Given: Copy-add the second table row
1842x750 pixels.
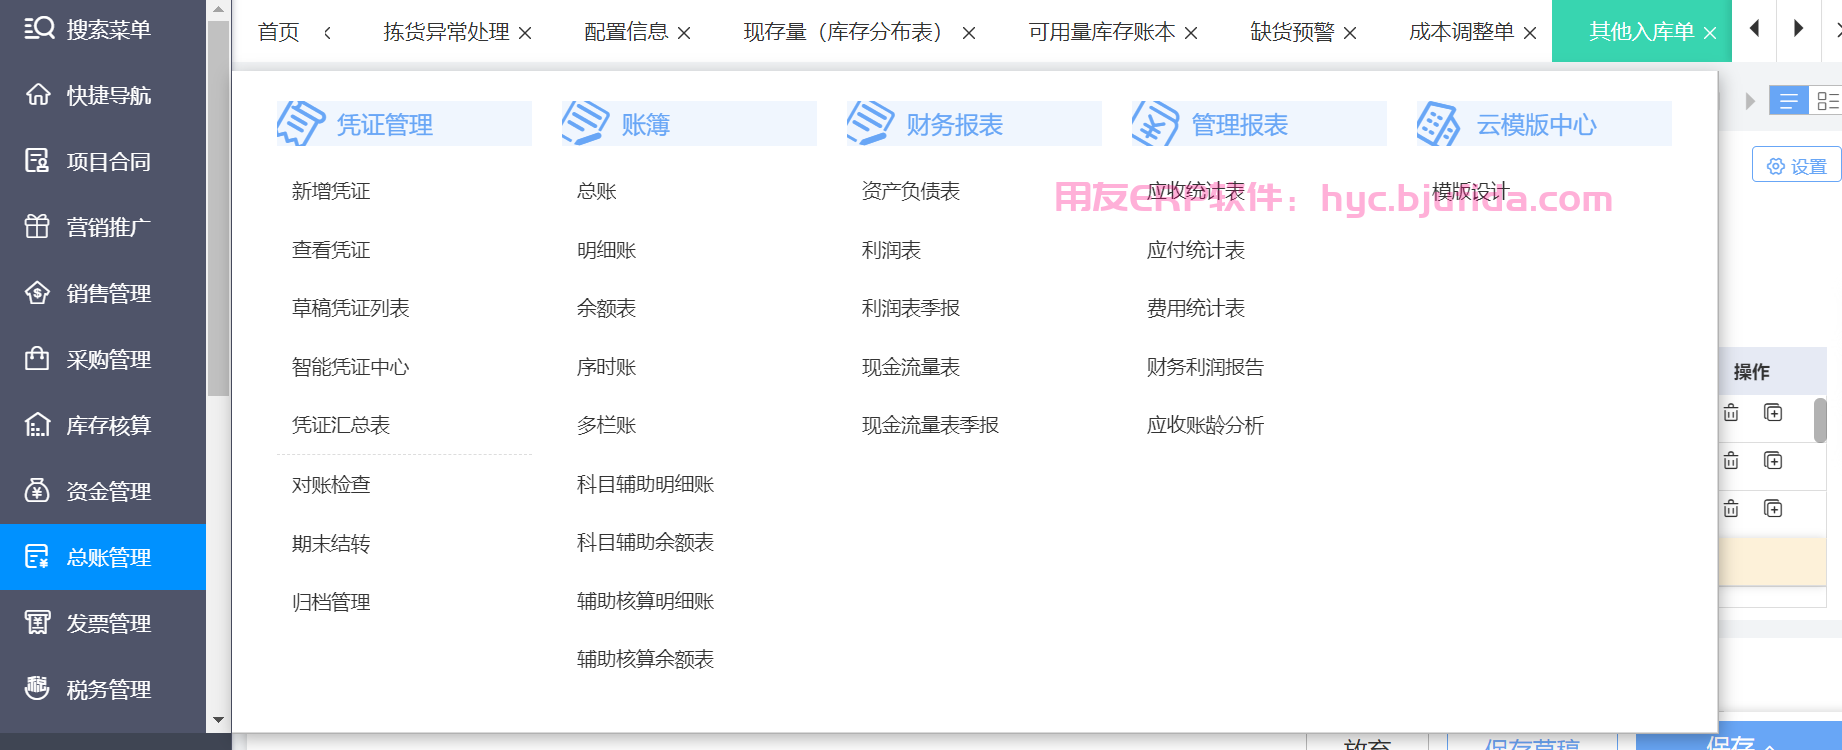Looking at the screenshot, I should pos(1773,461).
